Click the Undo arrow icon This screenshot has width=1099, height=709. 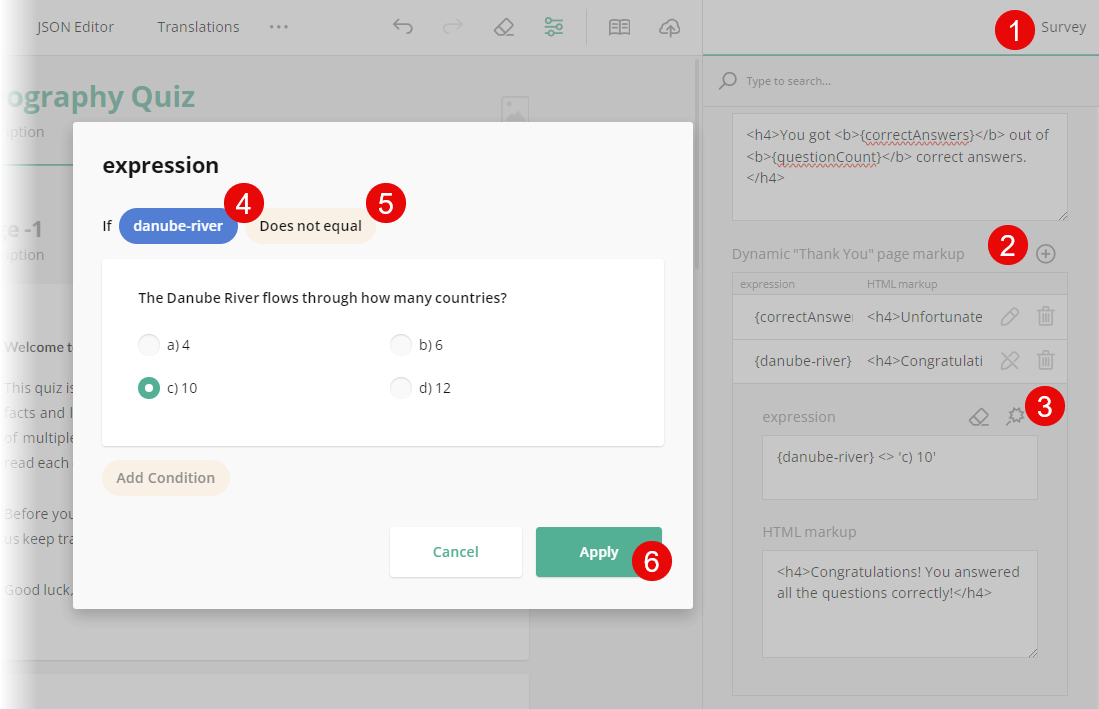[x=403, y=27]
